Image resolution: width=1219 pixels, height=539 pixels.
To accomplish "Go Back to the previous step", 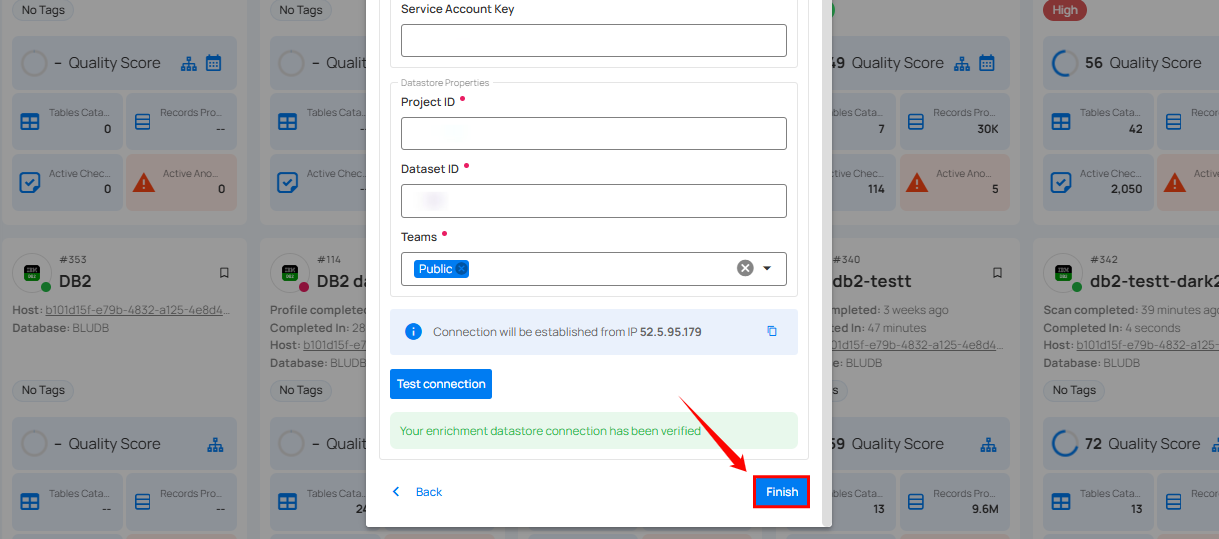I will pos(418,492).
